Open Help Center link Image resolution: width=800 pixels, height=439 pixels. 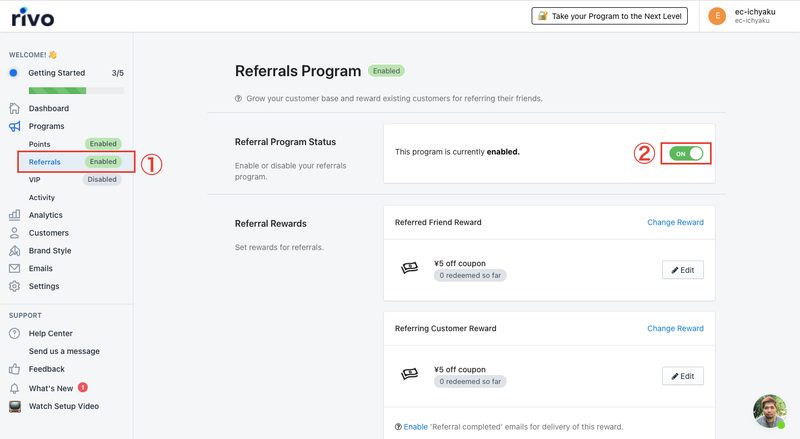[51, 333]
